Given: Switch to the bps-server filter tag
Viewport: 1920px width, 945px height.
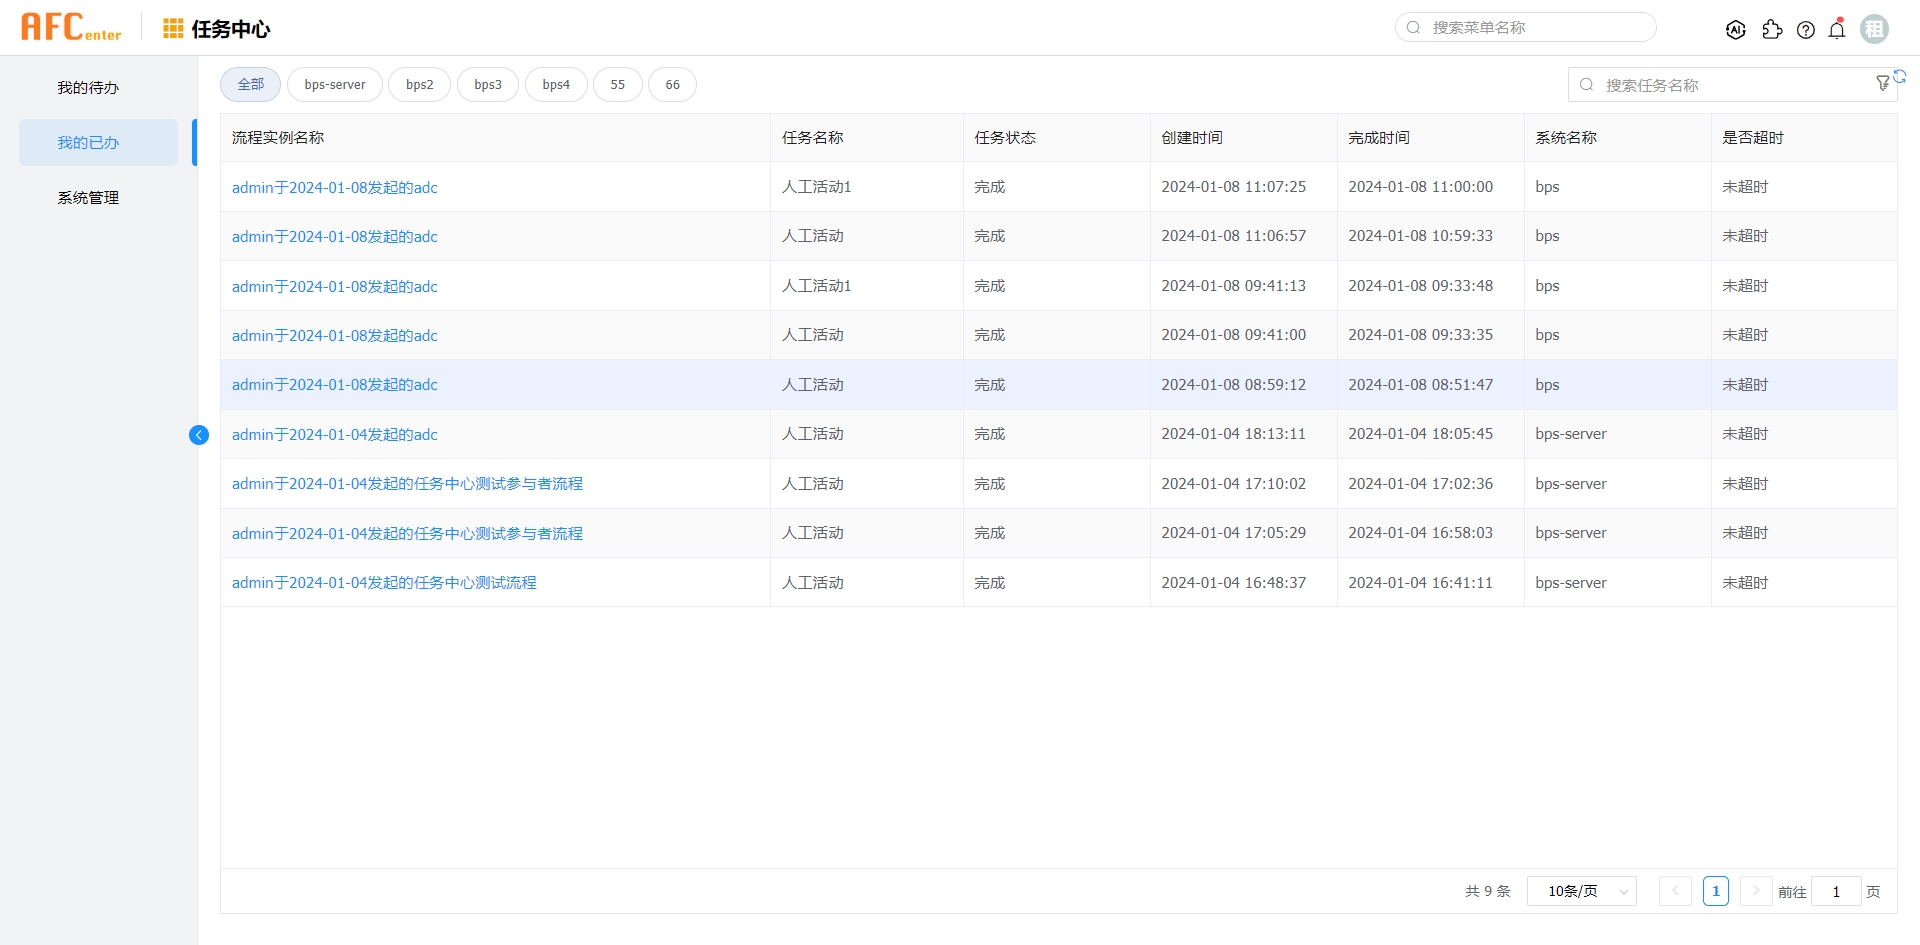Looking at the screenshot, I should [x=334, y=84].
